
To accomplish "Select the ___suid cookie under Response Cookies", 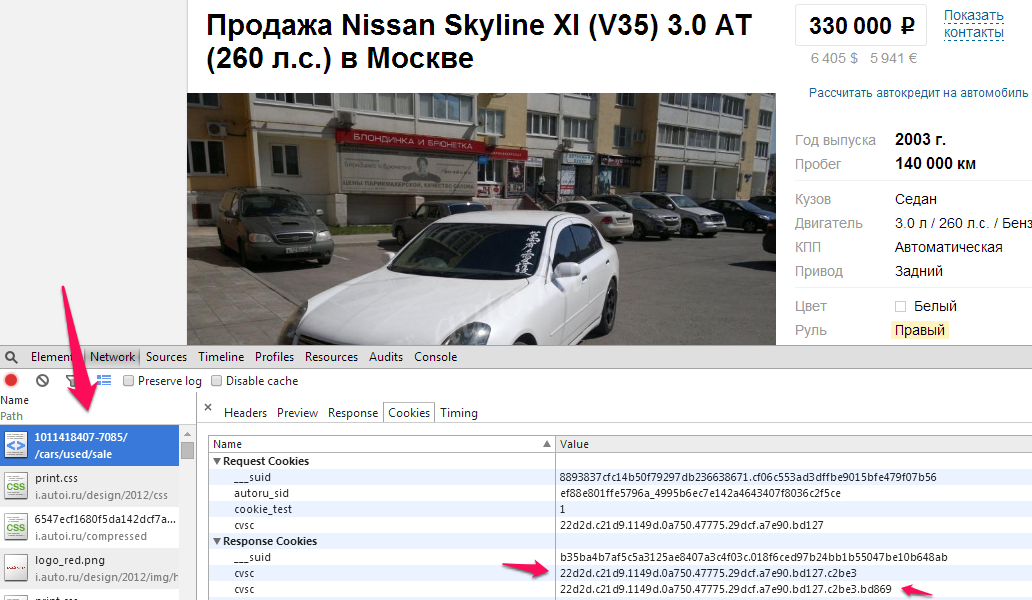I will (x=620, y=557).
